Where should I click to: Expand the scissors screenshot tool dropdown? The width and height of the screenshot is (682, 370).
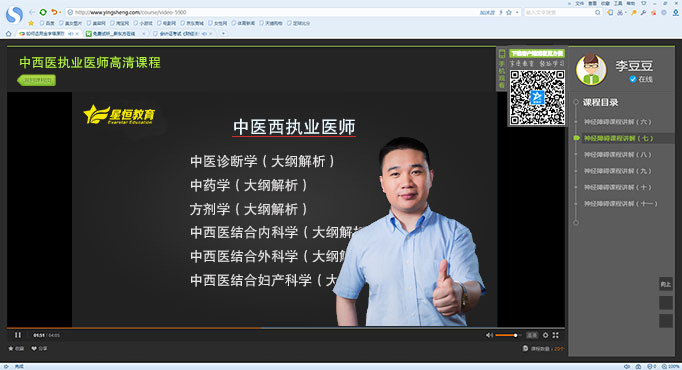pyautogui.click(x=627, y=13)
